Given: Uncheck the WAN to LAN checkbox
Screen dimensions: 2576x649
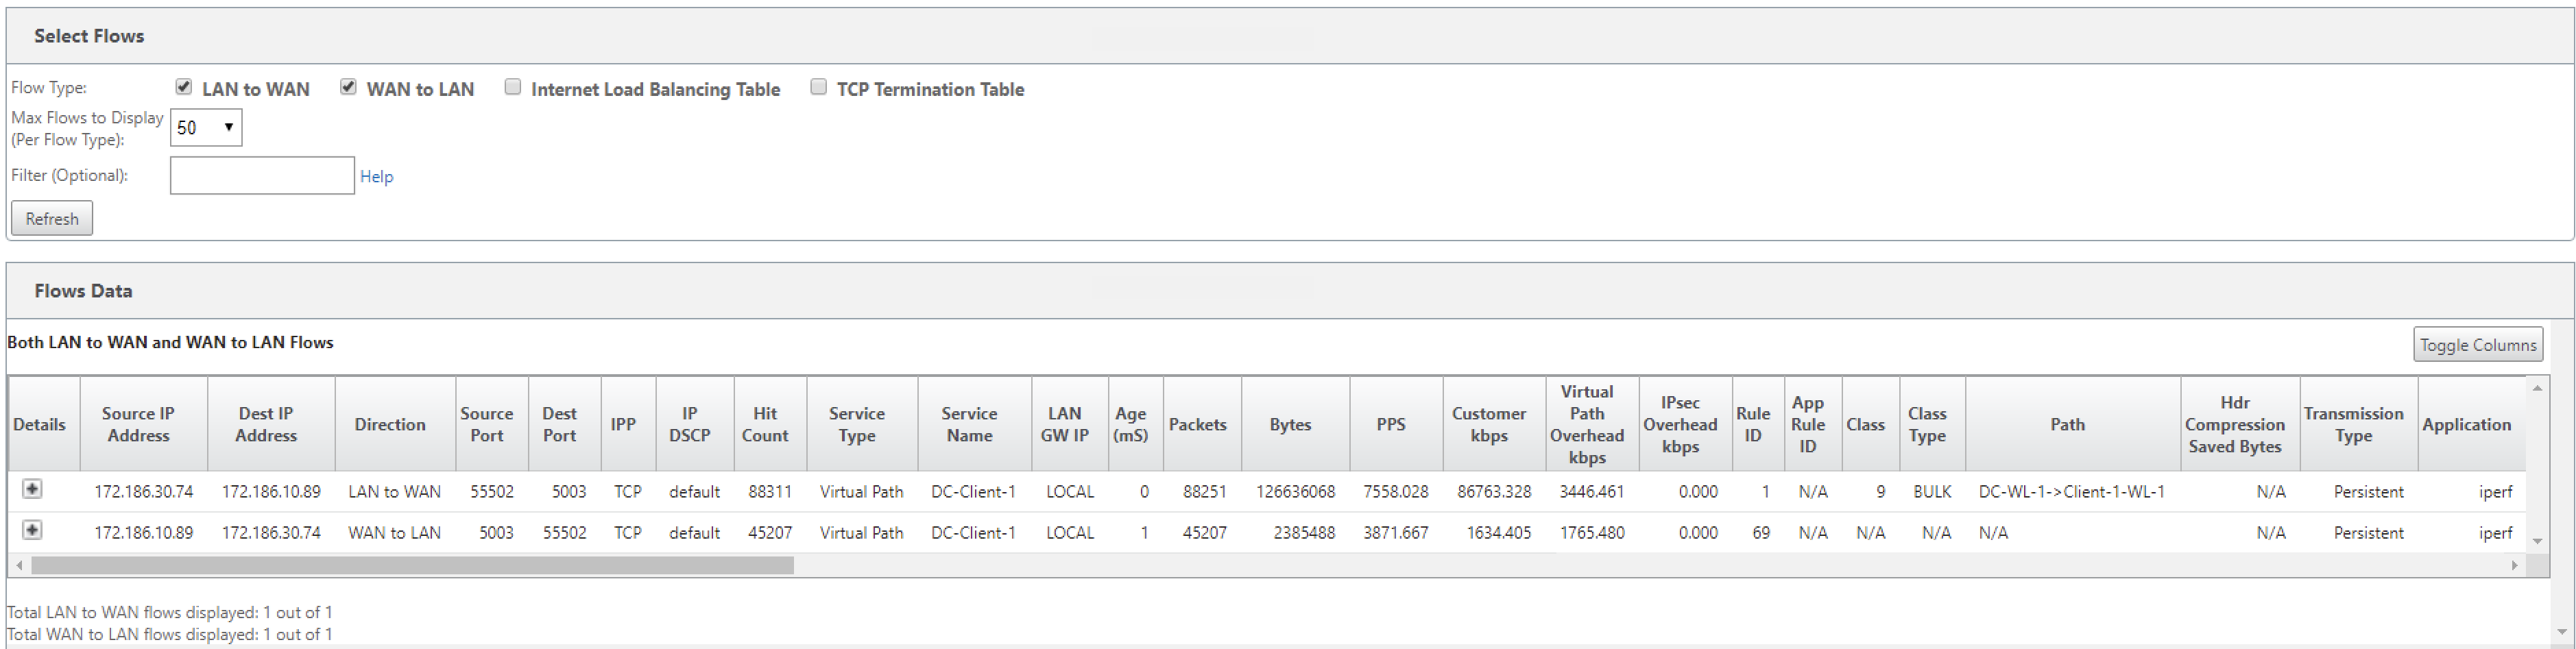Looking at the screenshot, I should 348,87.
